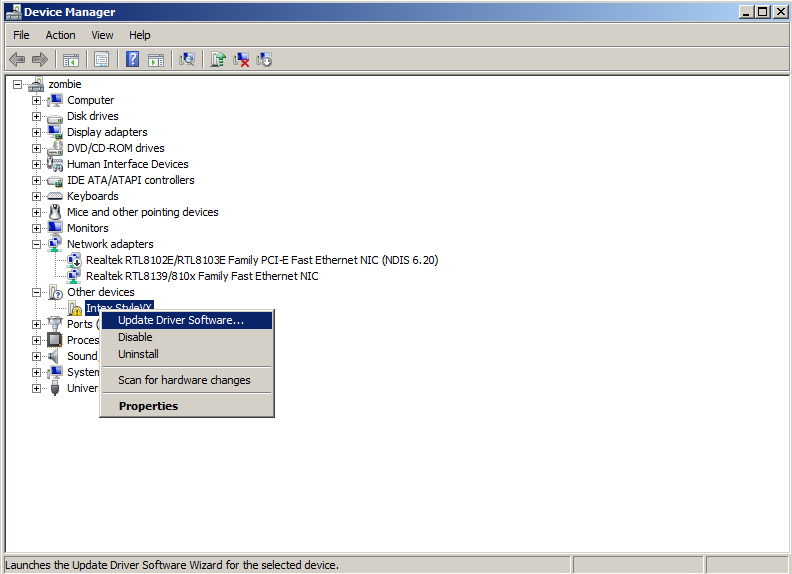Viewport: 792px width, 574px height.
Task: Click the Back arrow toolbar icon
Action: [x=17, y=60]
